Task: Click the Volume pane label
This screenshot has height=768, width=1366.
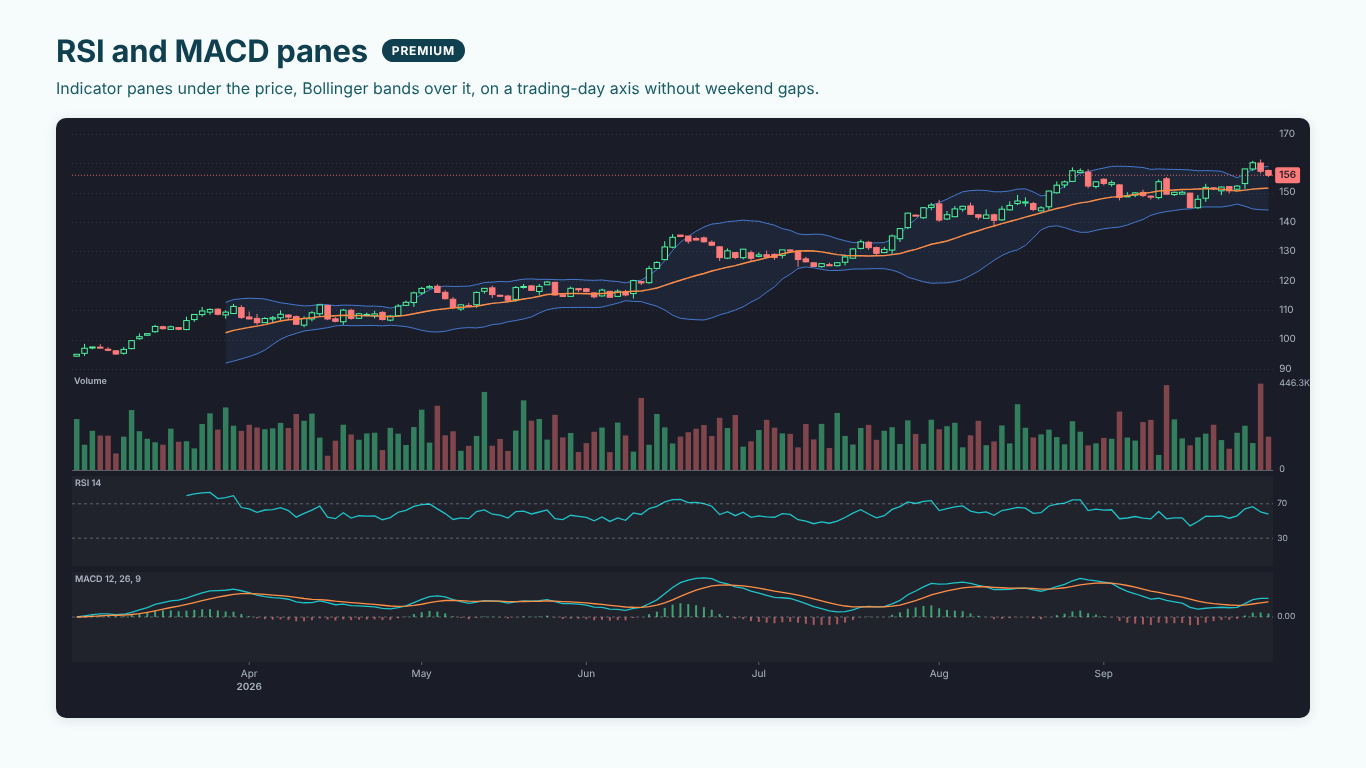Action: pos(90,381)
